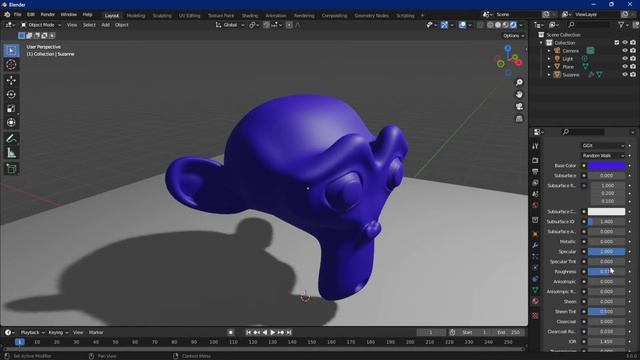
Task: Open the Random Walk subsurface method dropdown
Action: coord(603,156)
